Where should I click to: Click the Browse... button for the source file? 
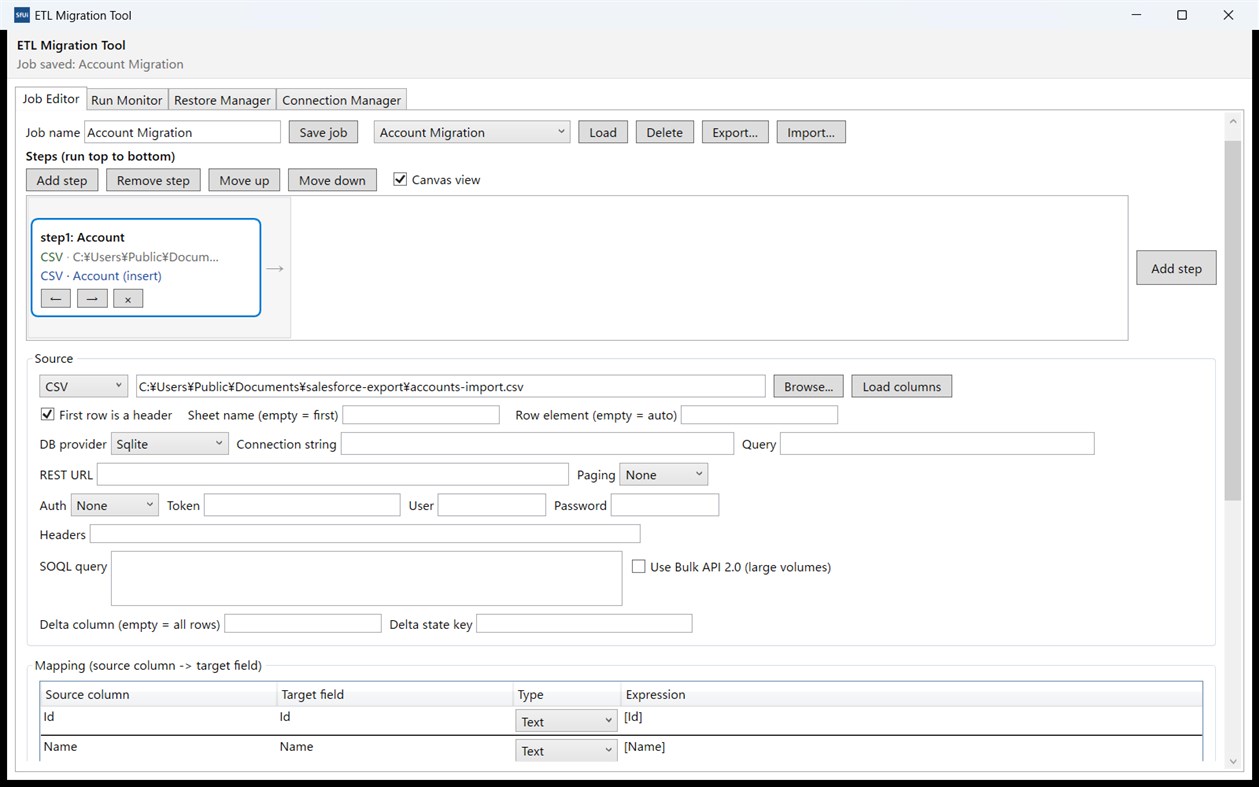(809, 386)
